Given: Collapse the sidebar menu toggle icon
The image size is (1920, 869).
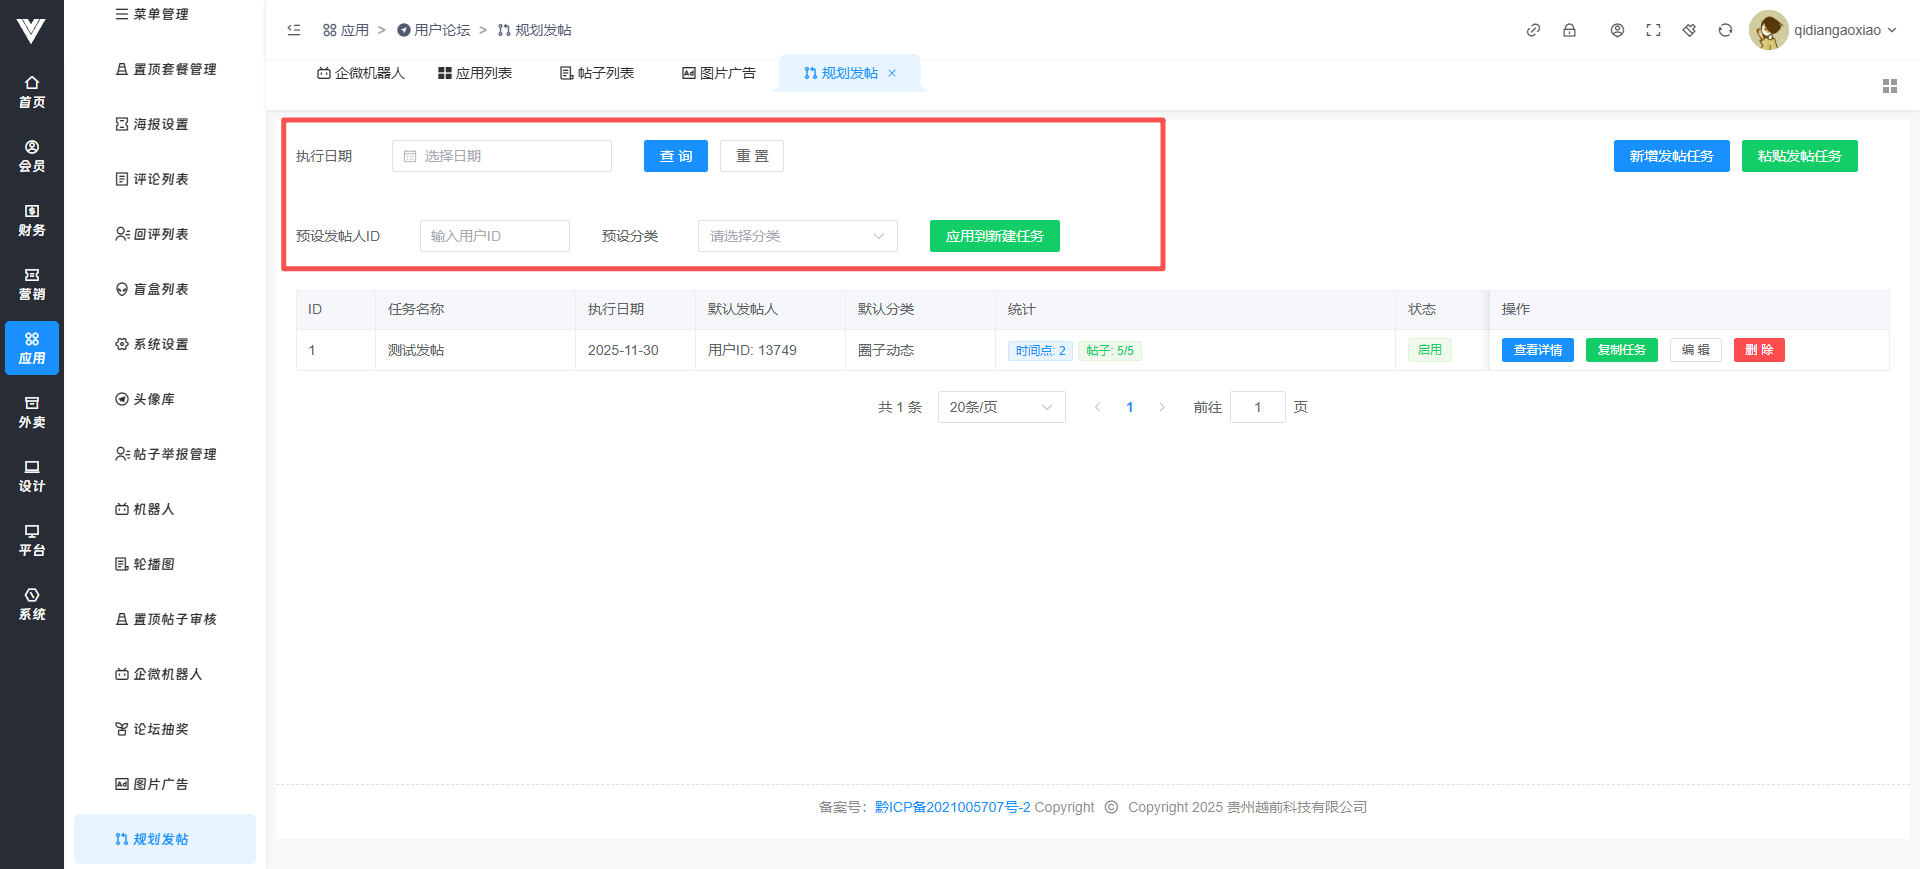Looking at the screenshot, I should tap(294, 30).
